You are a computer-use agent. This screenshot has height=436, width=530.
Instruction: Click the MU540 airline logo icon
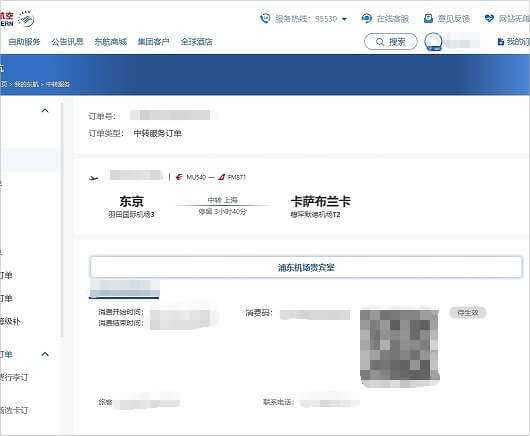click(179, 177)
